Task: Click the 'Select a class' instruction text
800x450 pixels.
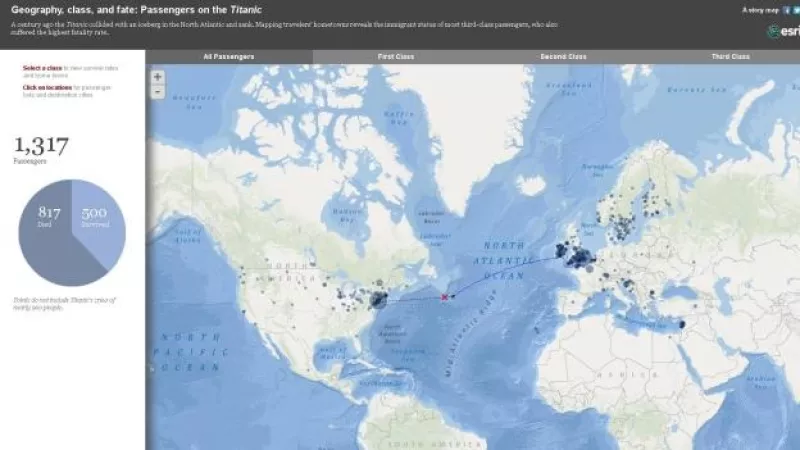Action: 41,67
